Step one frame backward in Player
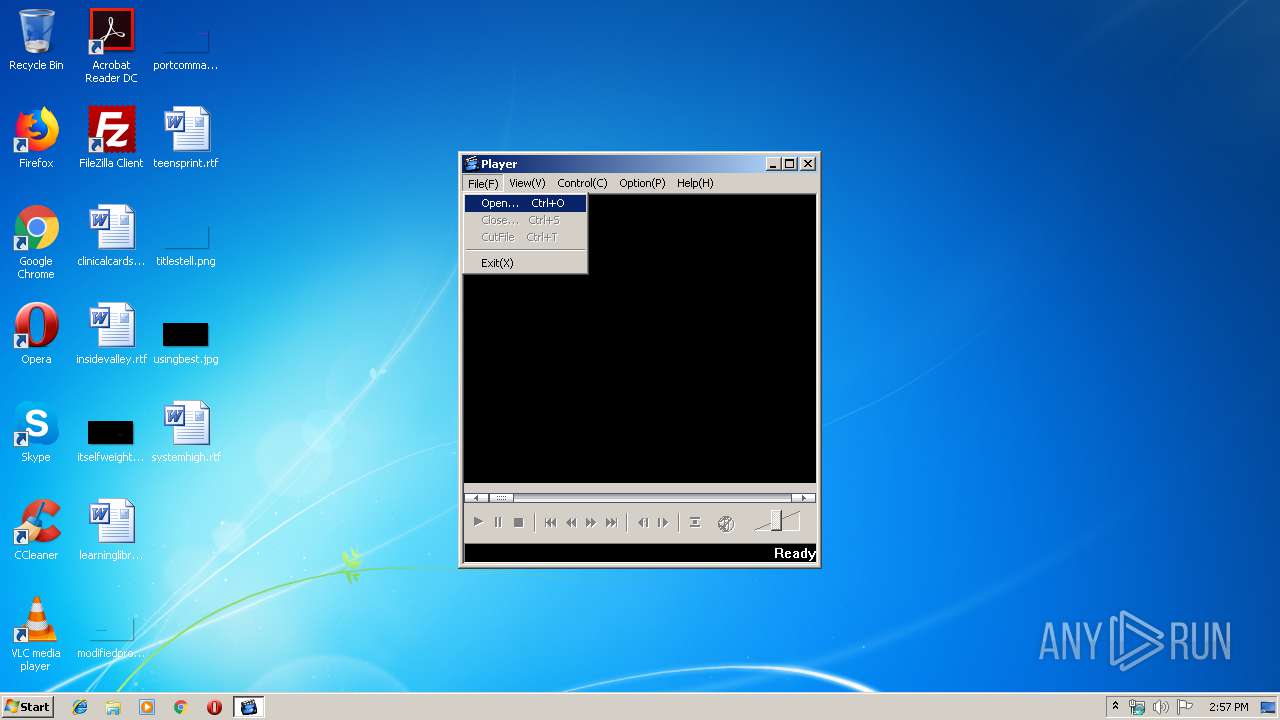 (643, 522)
